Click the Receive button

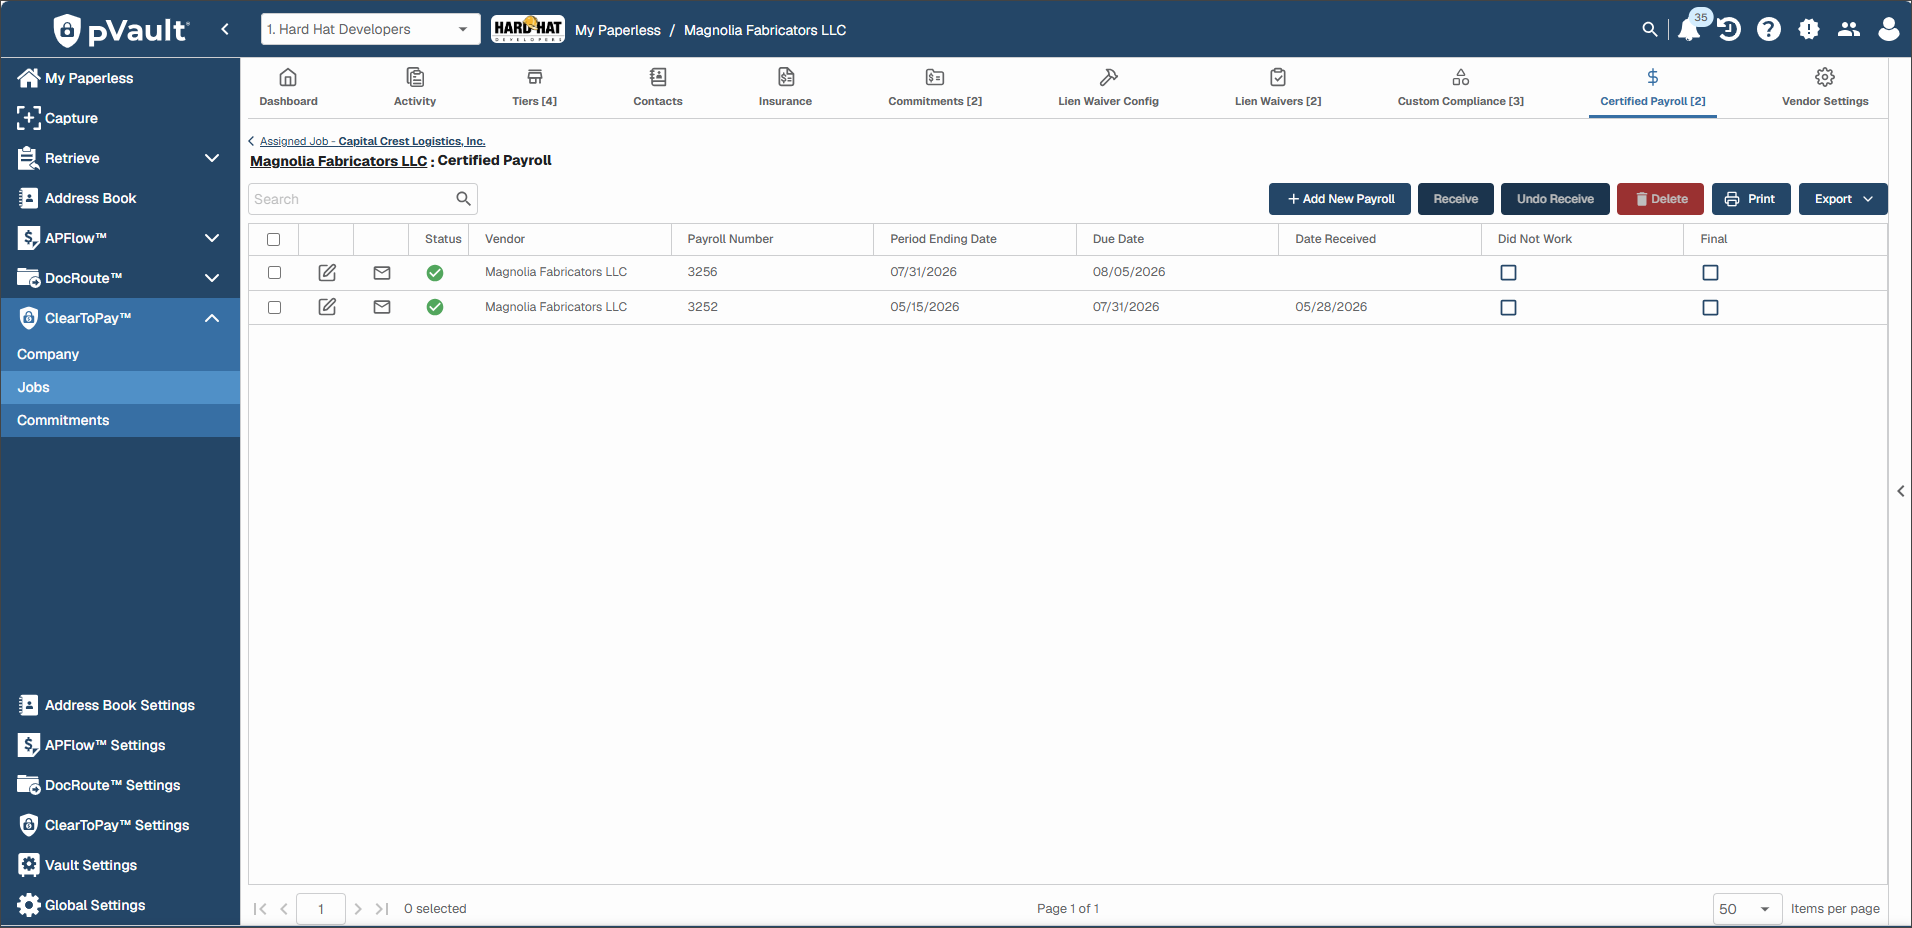[1455, 199]
